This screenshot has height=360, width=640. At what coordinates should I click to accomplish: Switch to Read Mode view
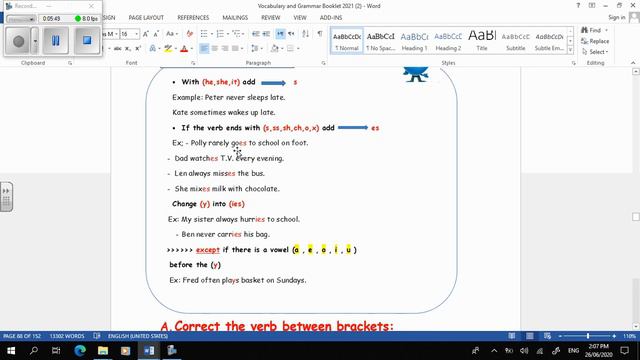pyautogui.click(x=511, y=336)
